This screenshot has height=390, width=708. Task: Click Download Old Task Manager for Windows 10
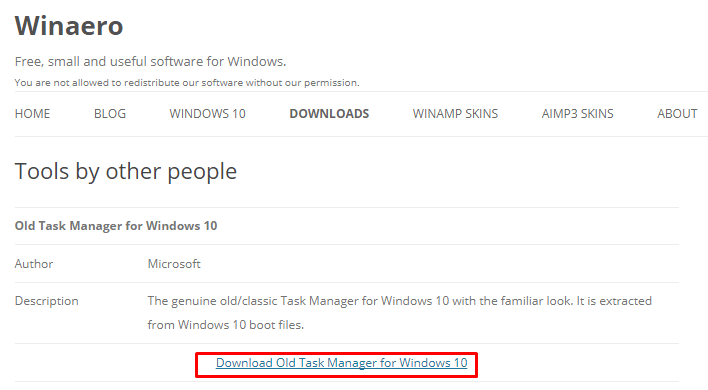(x=341, y=363)
